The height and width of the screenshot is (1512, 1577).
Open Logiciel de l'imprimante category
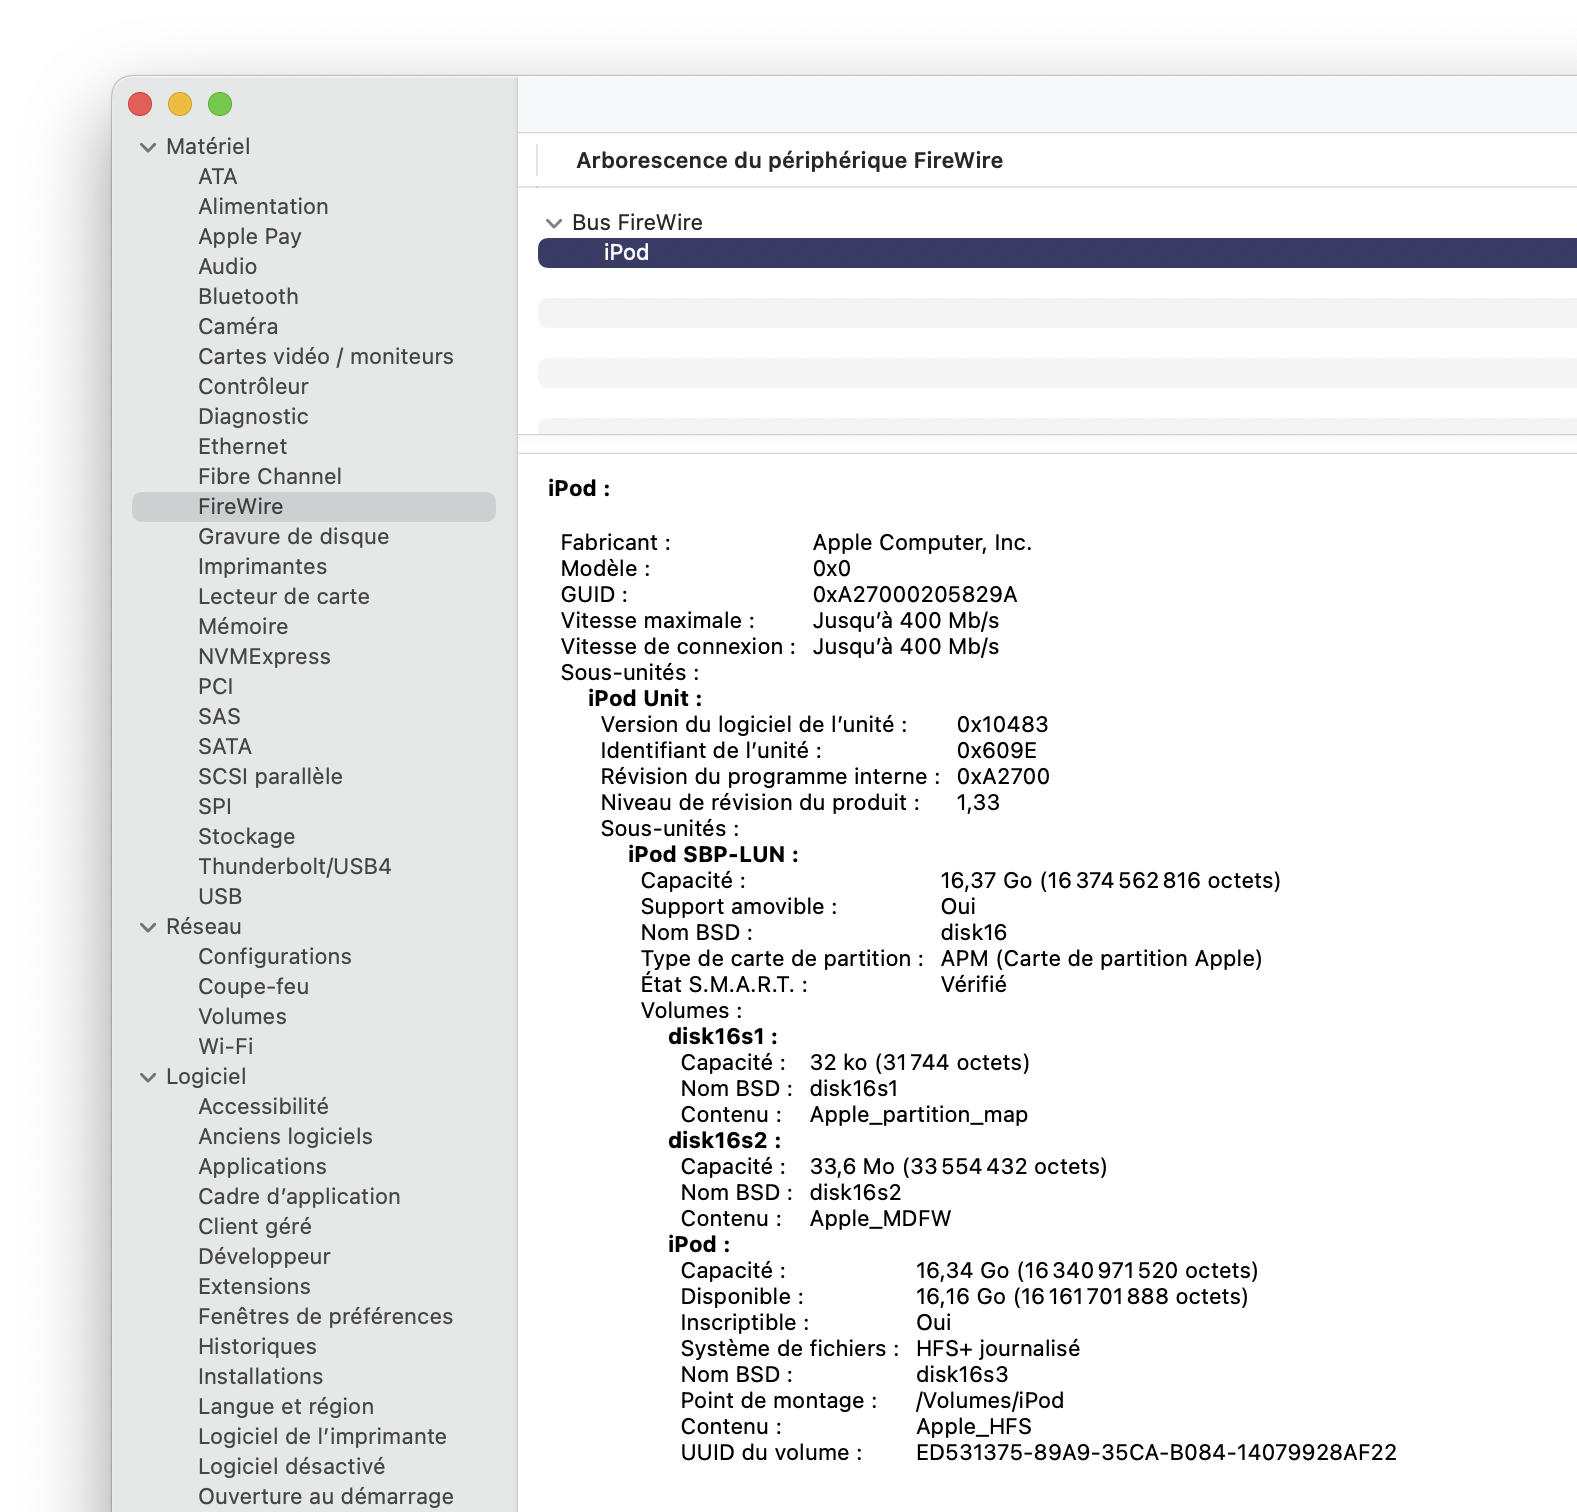(x=322, y=1437)
